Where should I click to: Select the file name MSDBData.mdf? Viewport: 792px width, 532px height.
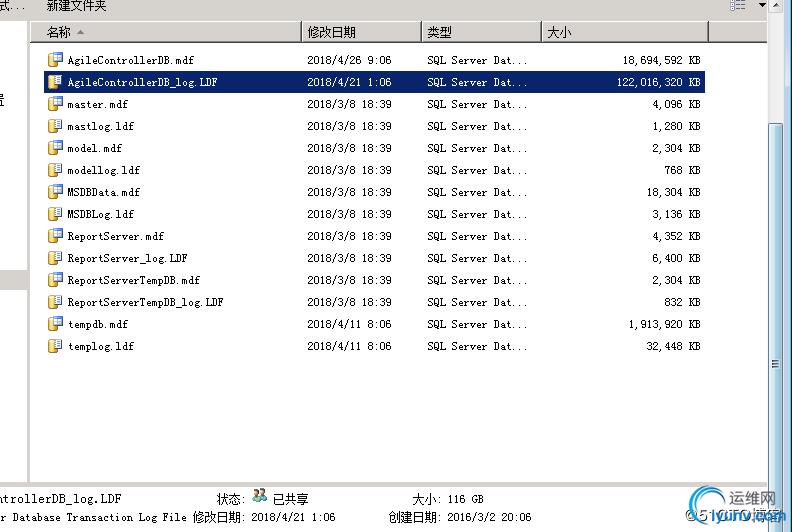tap(104, 192)
